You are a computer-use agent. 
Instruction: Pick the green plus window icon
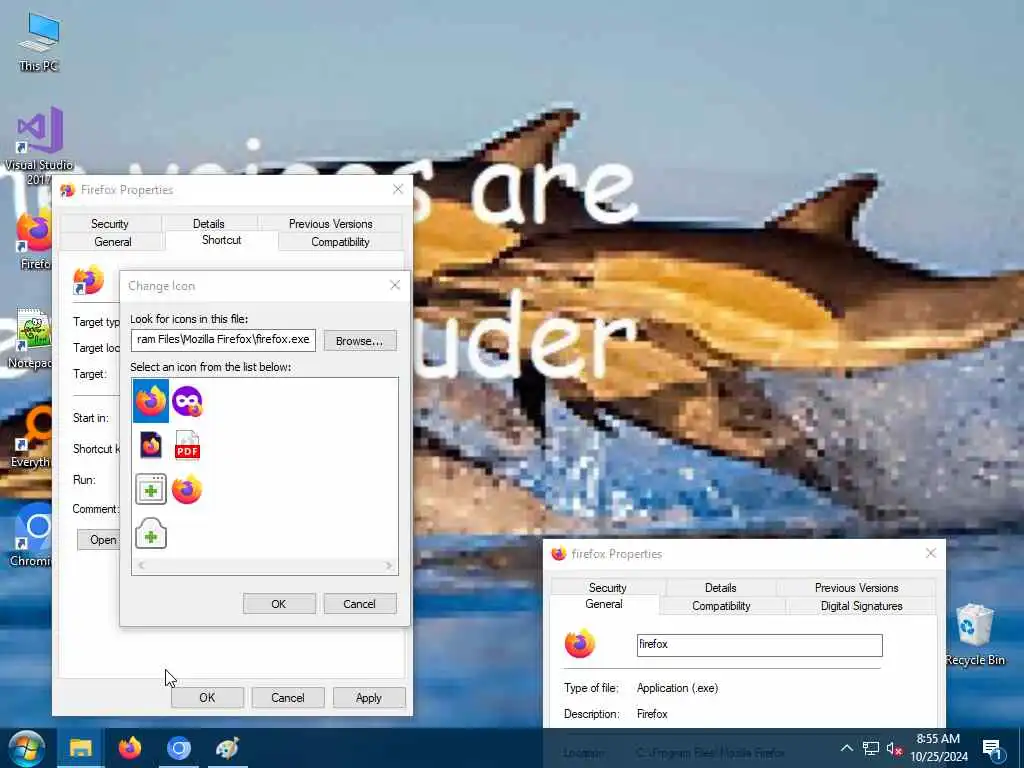point(151,489)
